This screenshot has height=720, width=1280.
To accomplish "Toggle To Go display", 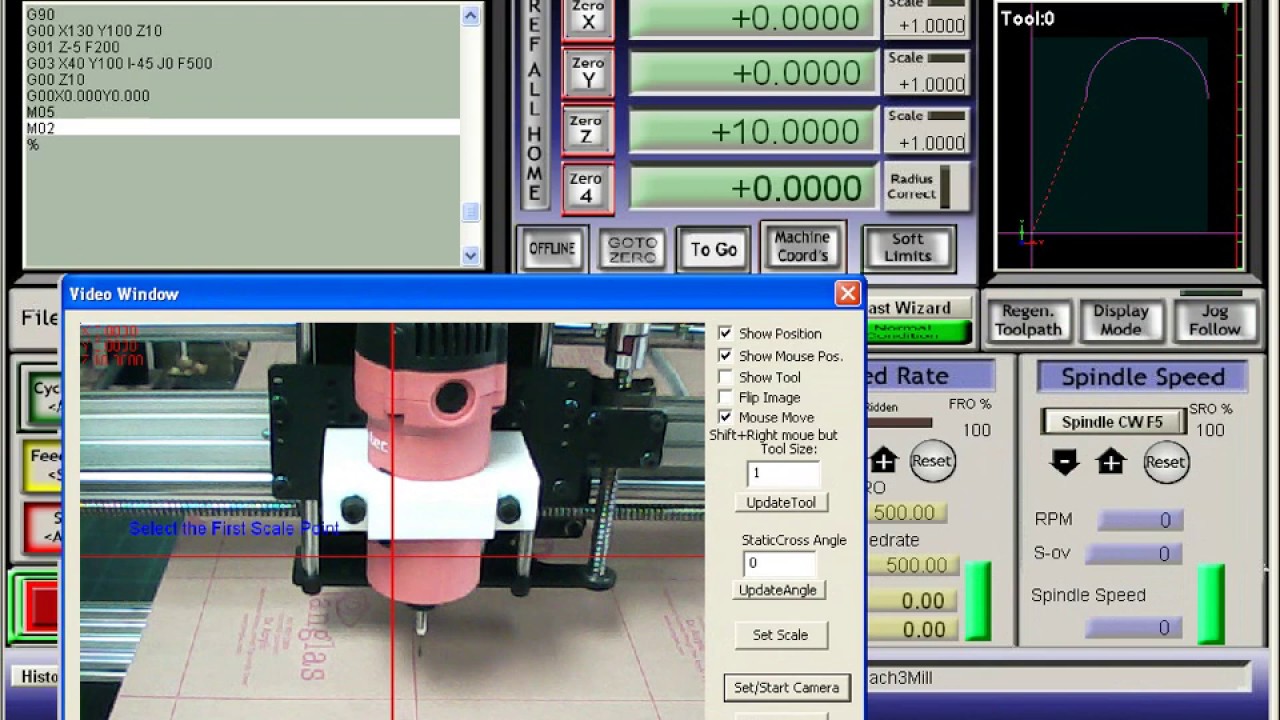I will [x=714, y=250].
